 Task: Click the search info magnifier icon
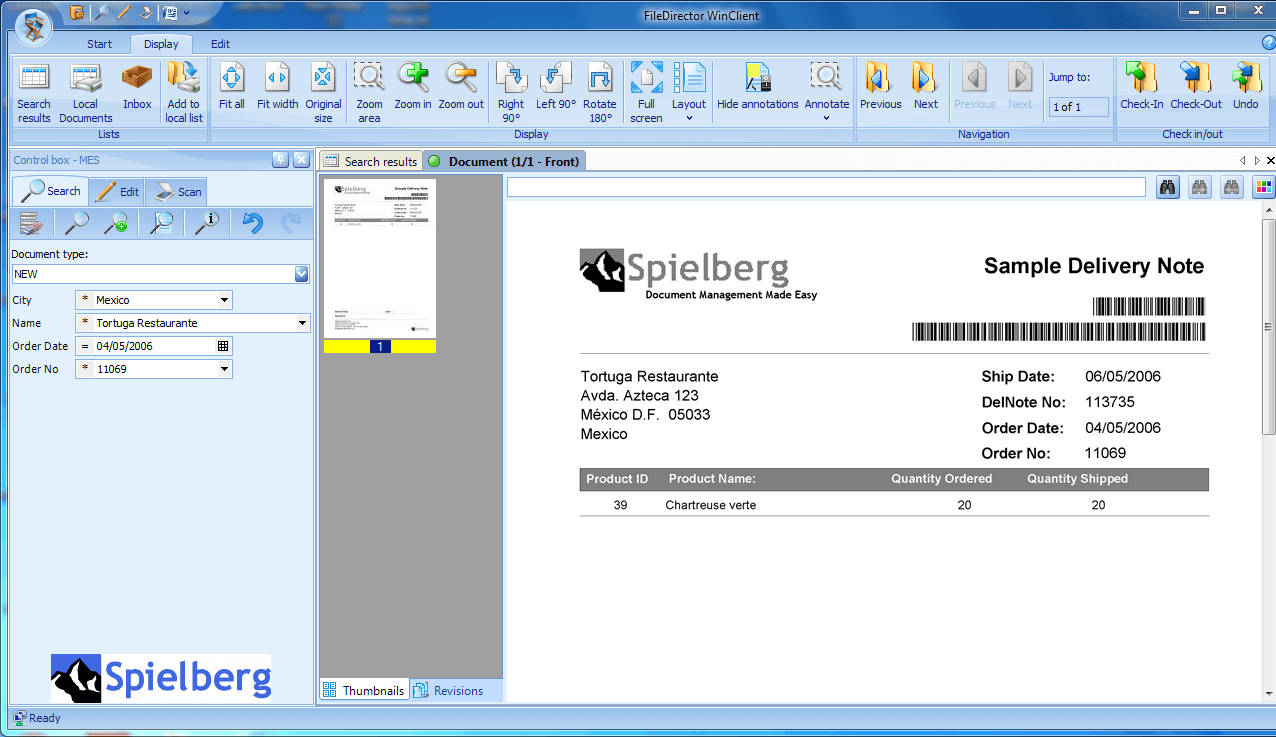(207, 223)
